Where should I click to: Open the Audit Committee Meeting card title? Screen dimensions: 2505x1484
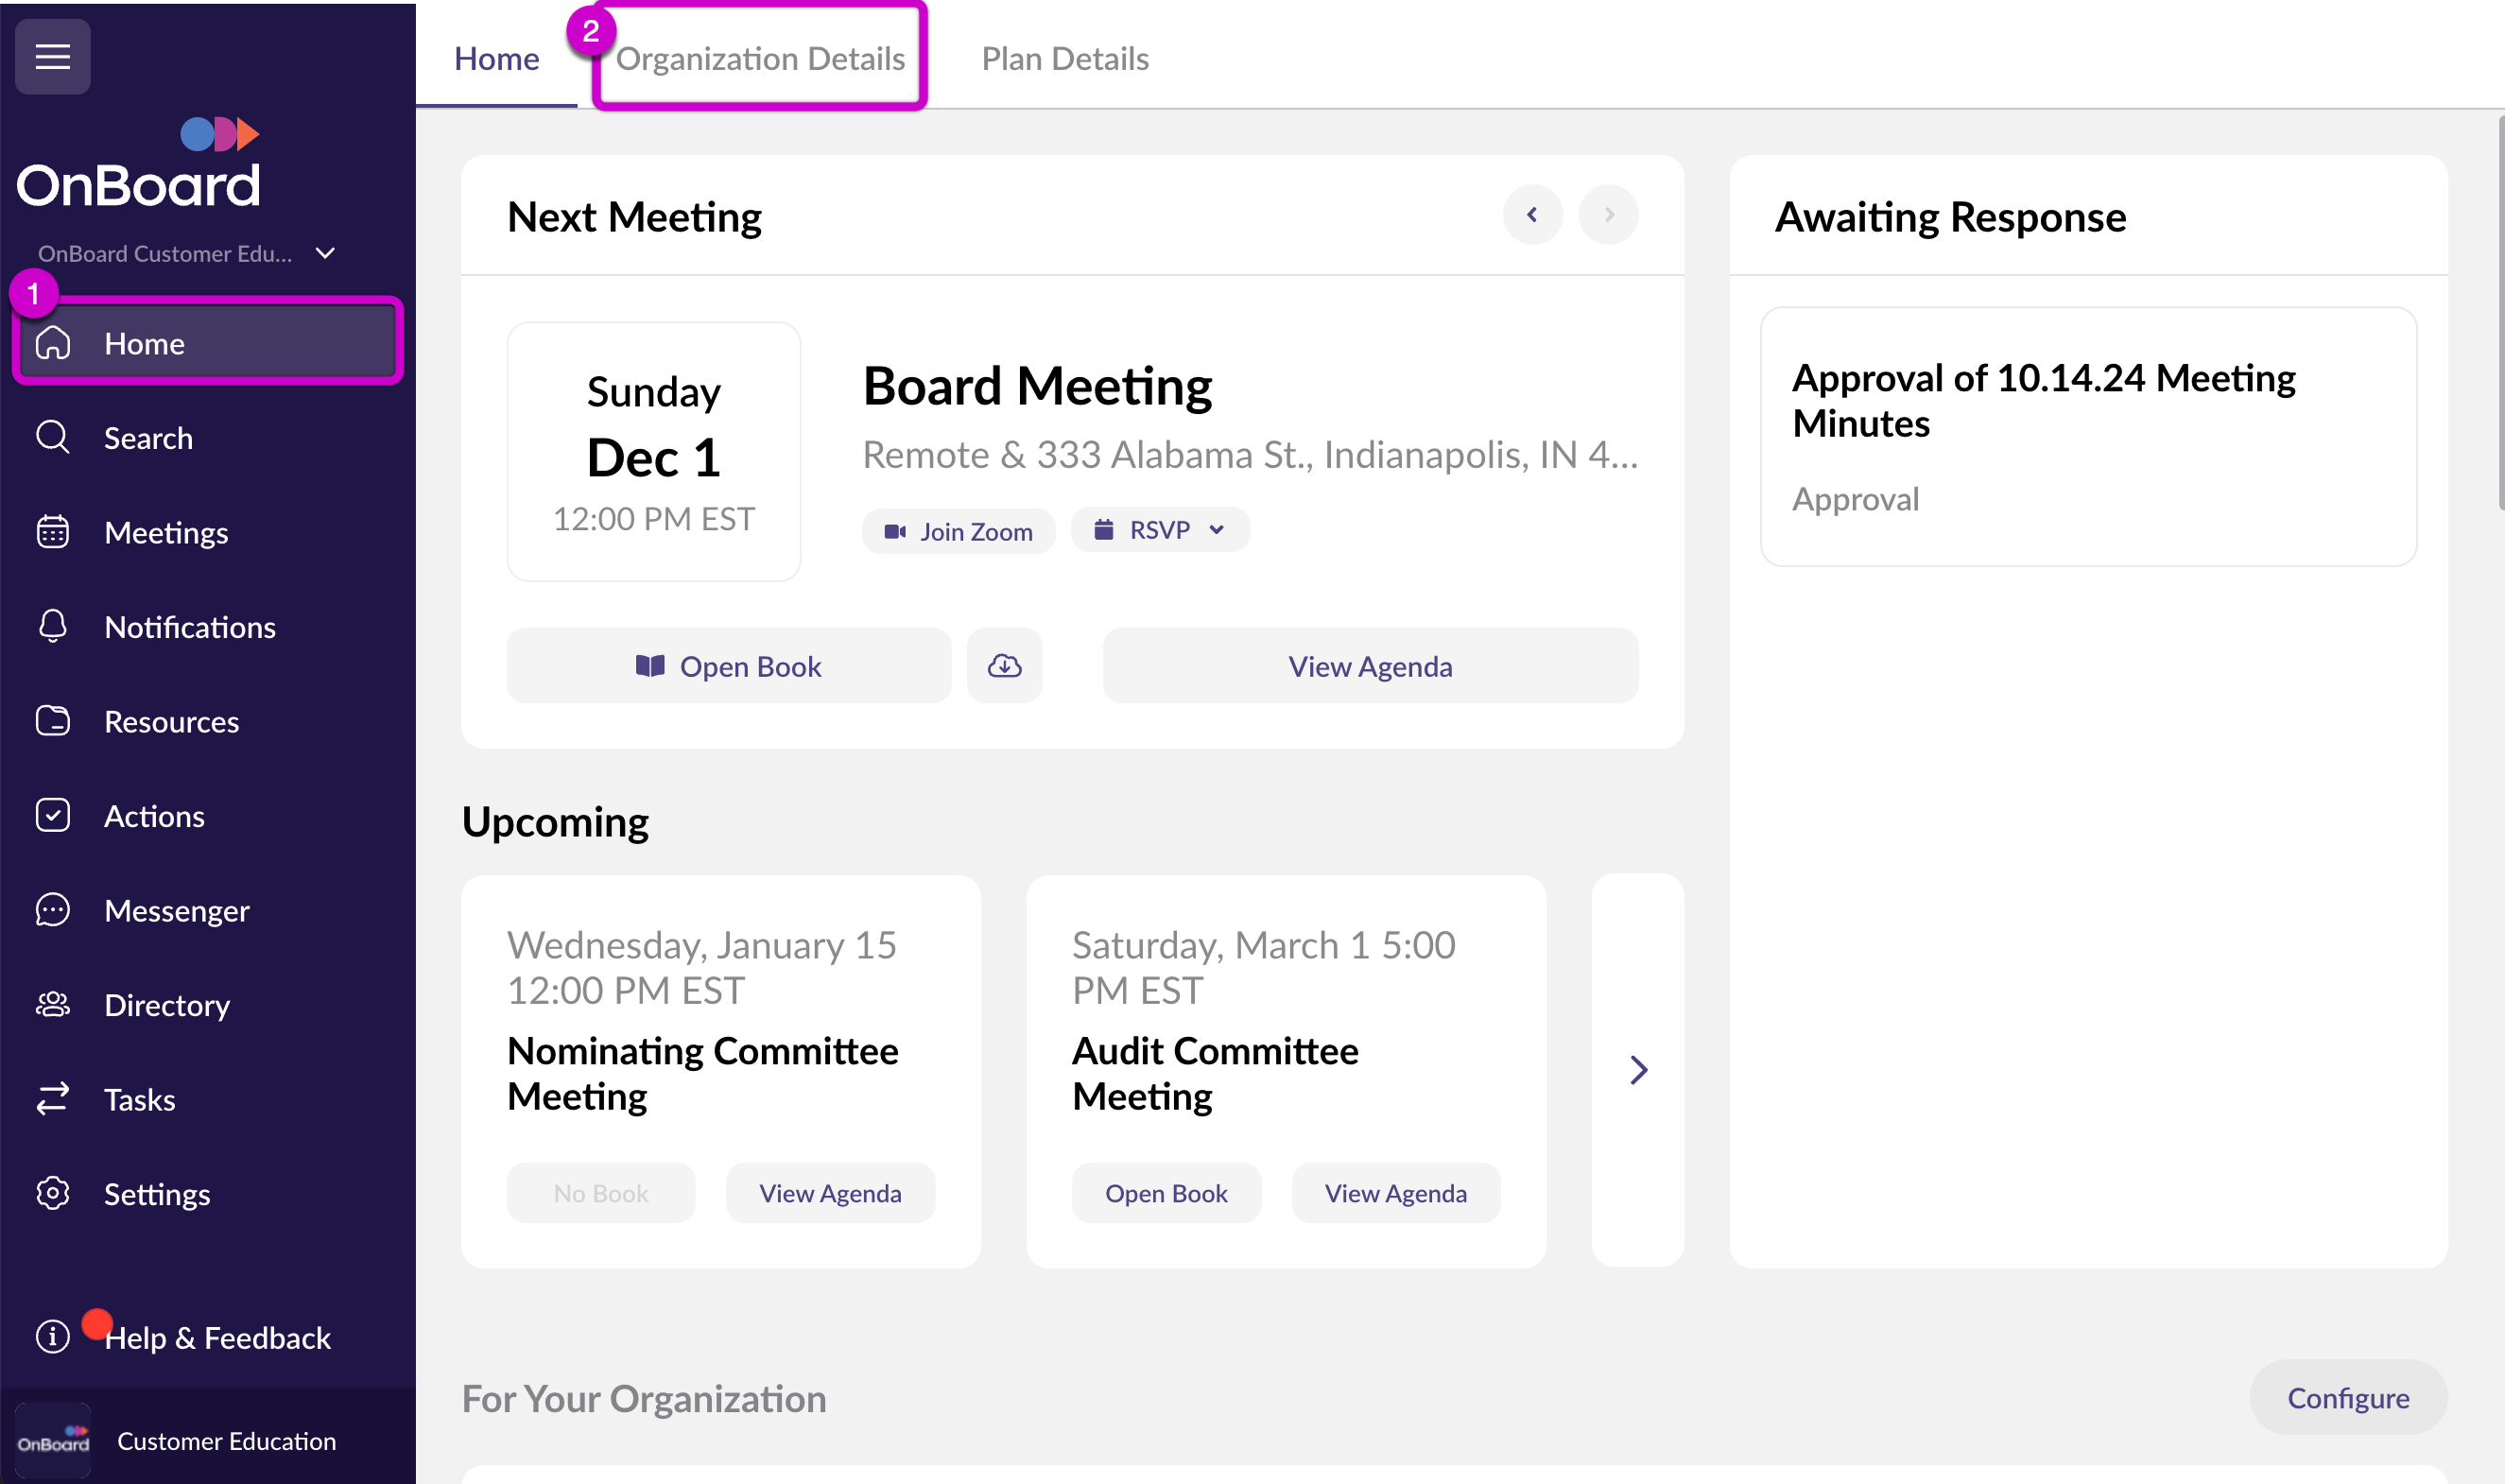pyautogui.click(x=1215, y=1073)
